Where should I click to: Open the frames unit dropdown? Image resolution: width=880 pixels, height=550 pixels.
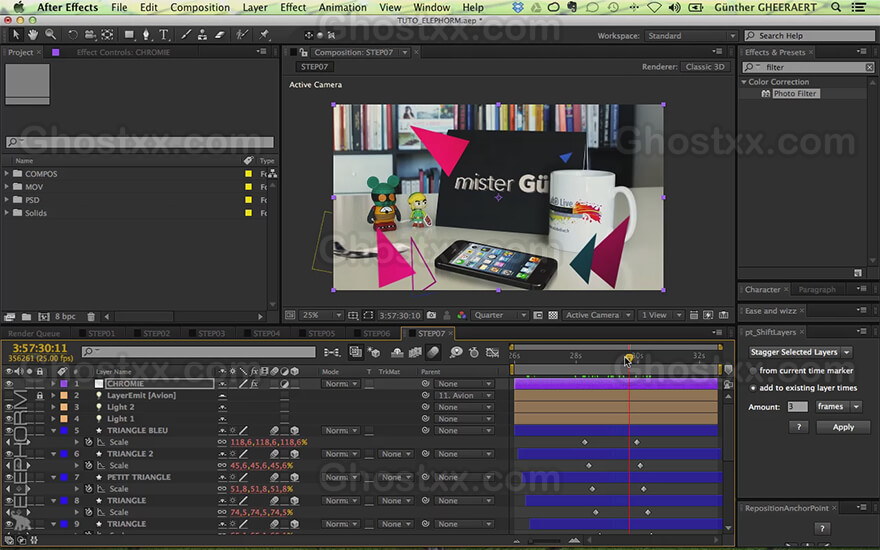click(838, 406)
